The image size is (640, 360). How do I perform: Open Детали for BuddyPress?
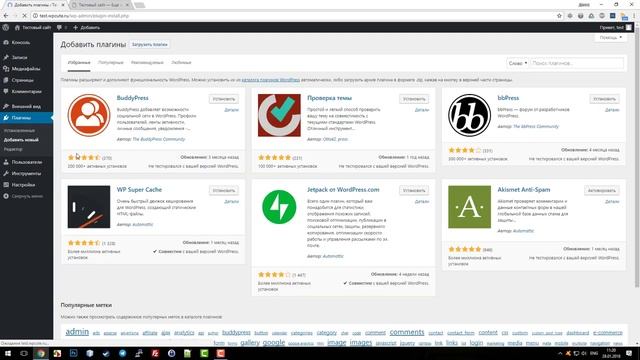coord(231,110)
